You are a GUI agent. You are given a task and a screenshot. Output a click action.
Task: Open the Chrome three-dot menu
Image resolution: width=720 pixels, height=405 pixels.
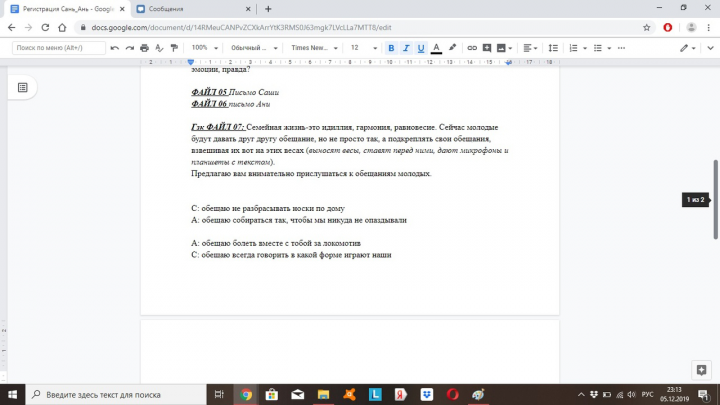[x=709, y=28]
